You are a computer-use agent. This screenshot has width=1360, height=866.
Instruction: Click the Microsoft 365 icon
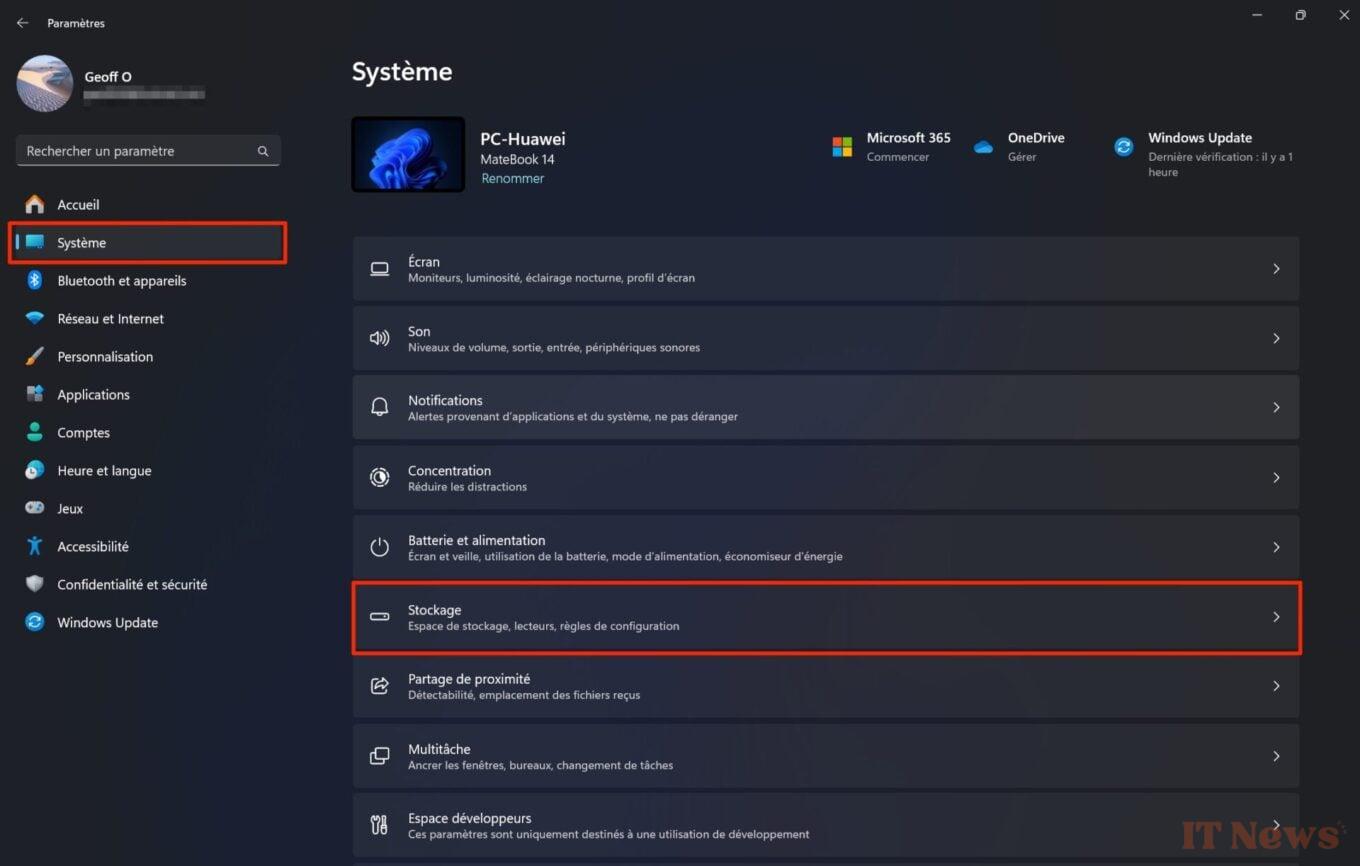(x=841, y=146)
